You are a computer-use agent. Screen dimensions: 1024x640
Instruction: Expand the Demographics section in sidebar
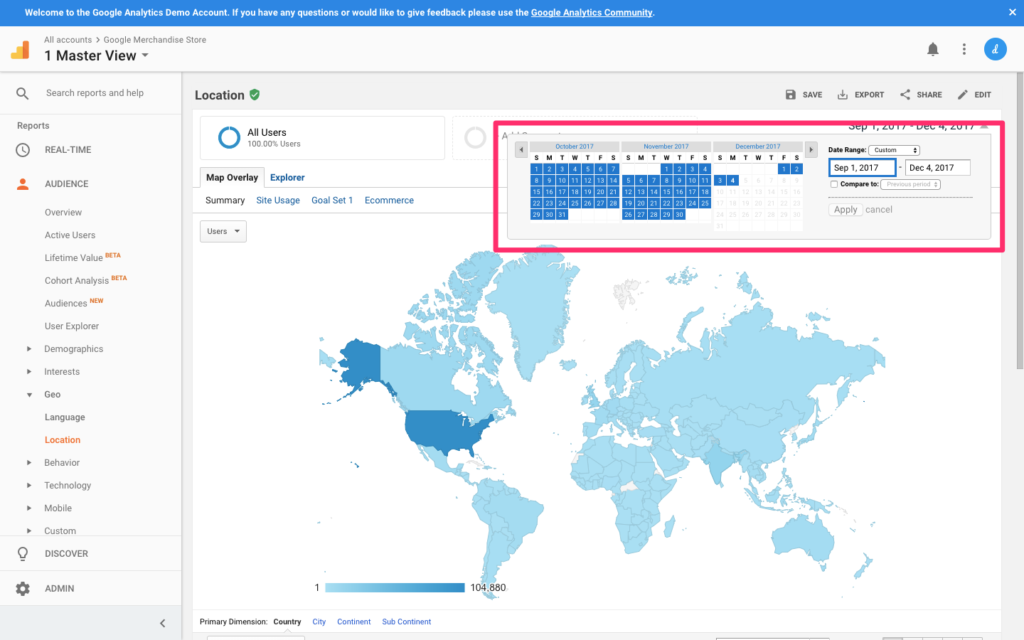[28, 349]
